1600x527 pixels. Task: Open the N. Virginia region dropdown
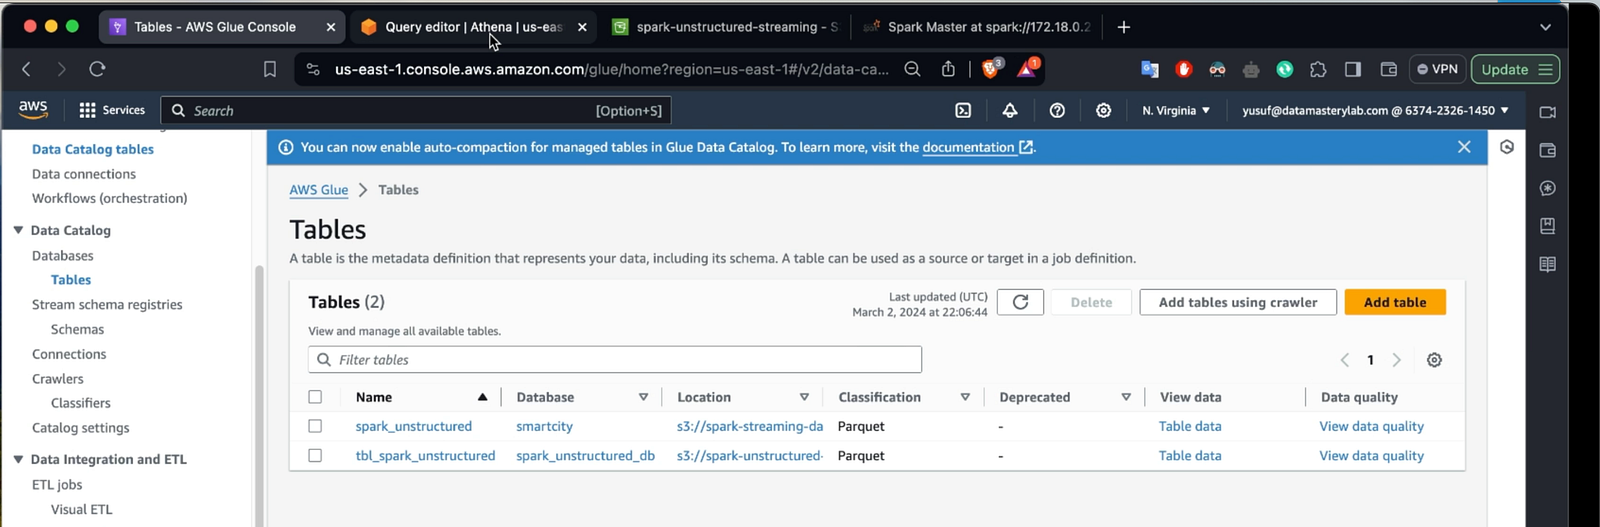[x=1176, y=110]
